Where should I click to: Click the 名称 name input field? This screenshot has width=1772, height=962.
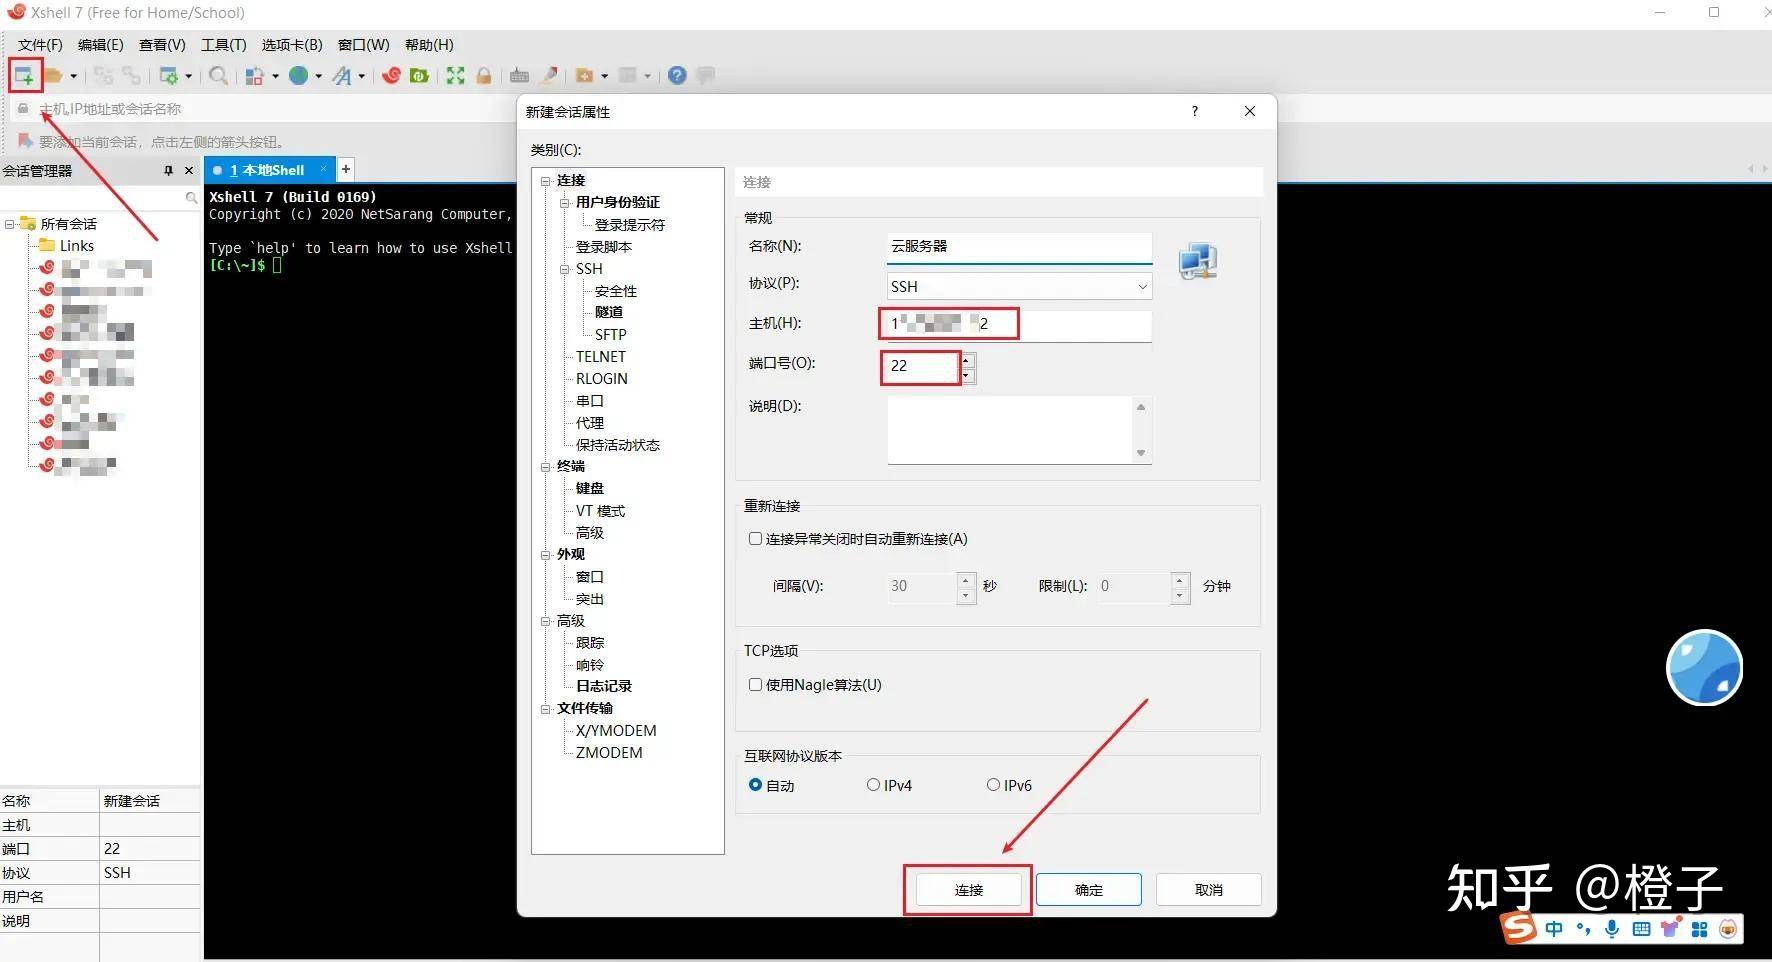(1019, 247)
